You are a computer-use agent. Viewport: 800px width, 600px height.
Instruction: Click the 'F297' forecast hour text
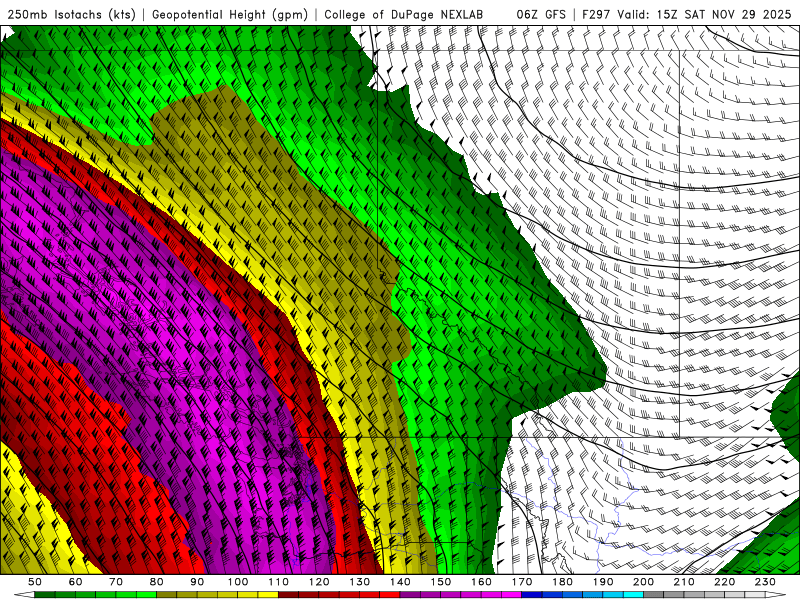point(596,15)
